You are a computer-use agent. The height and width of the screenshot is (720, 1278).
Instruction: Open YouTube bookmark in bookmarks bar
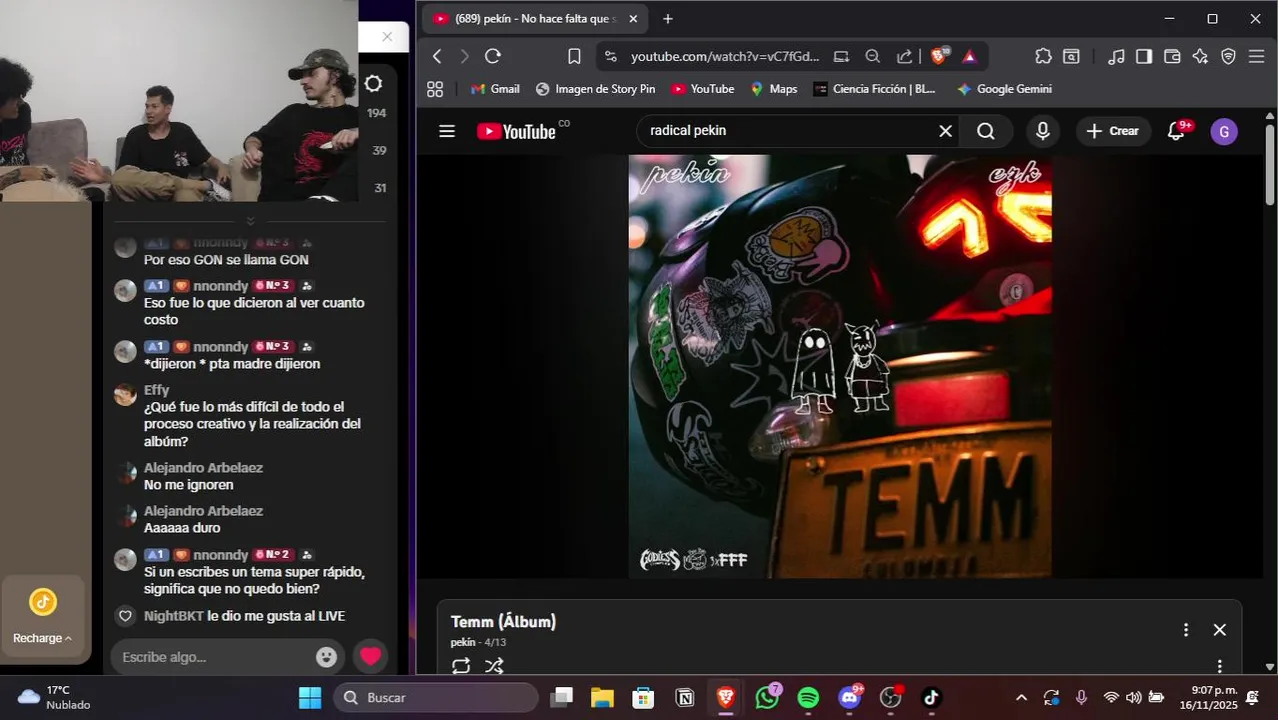(703, 89)
